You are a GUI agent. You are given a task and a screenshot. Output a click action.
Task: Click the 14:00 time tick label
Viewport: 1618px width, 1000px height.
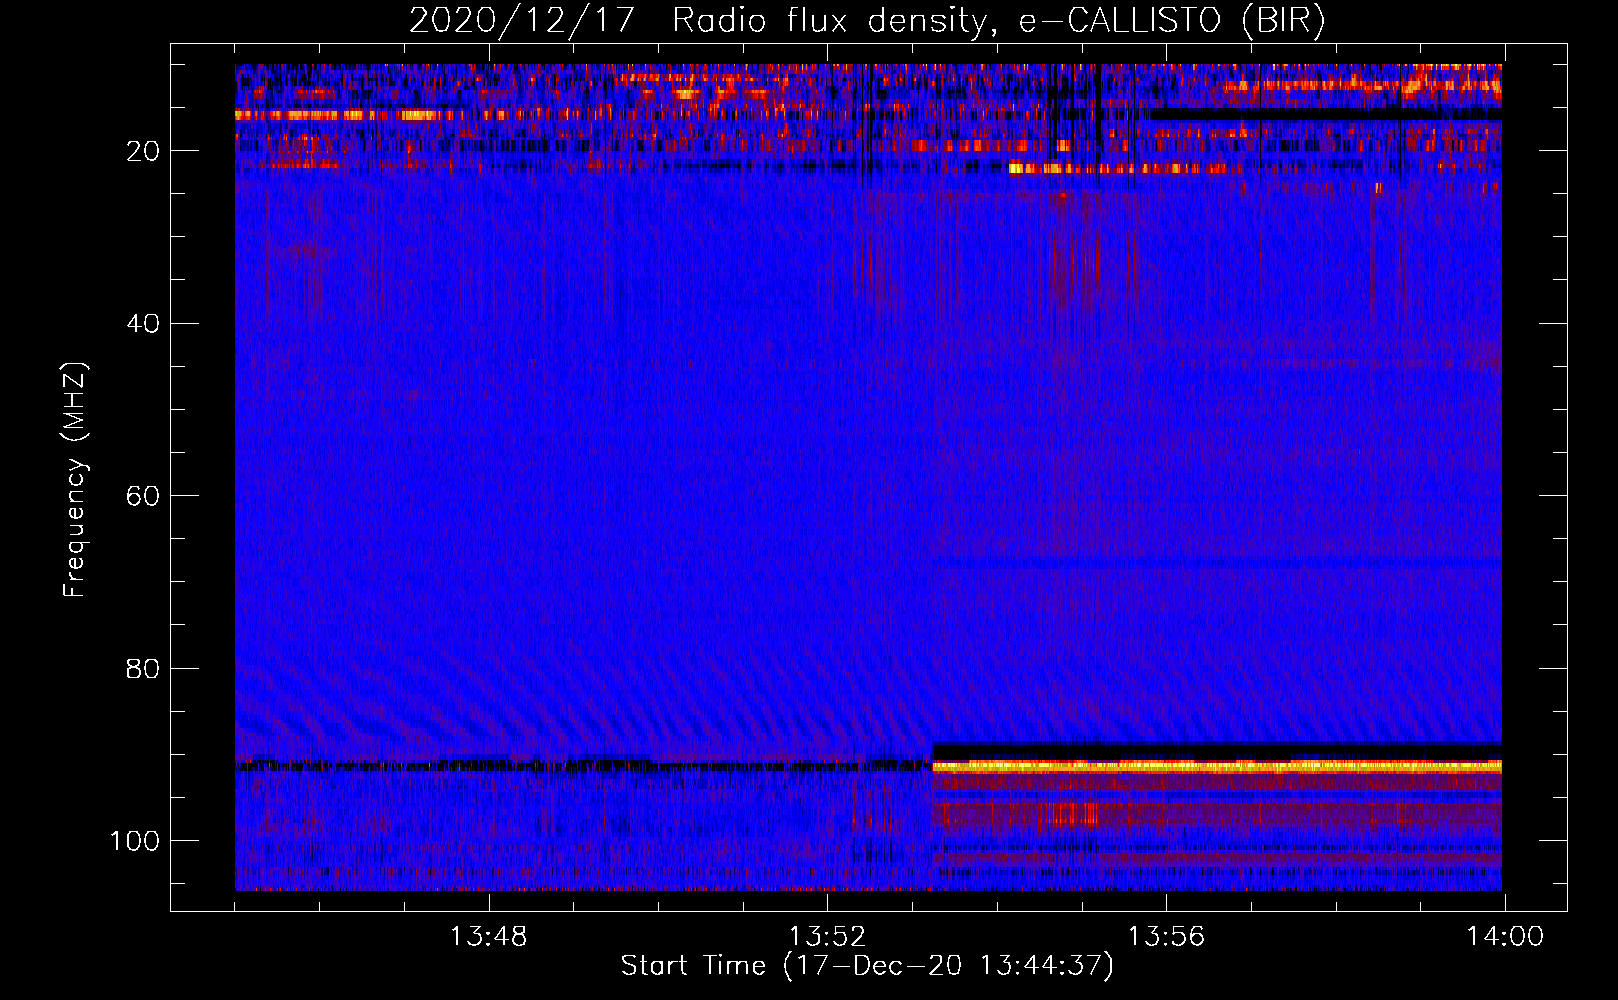pos(1505,937)
